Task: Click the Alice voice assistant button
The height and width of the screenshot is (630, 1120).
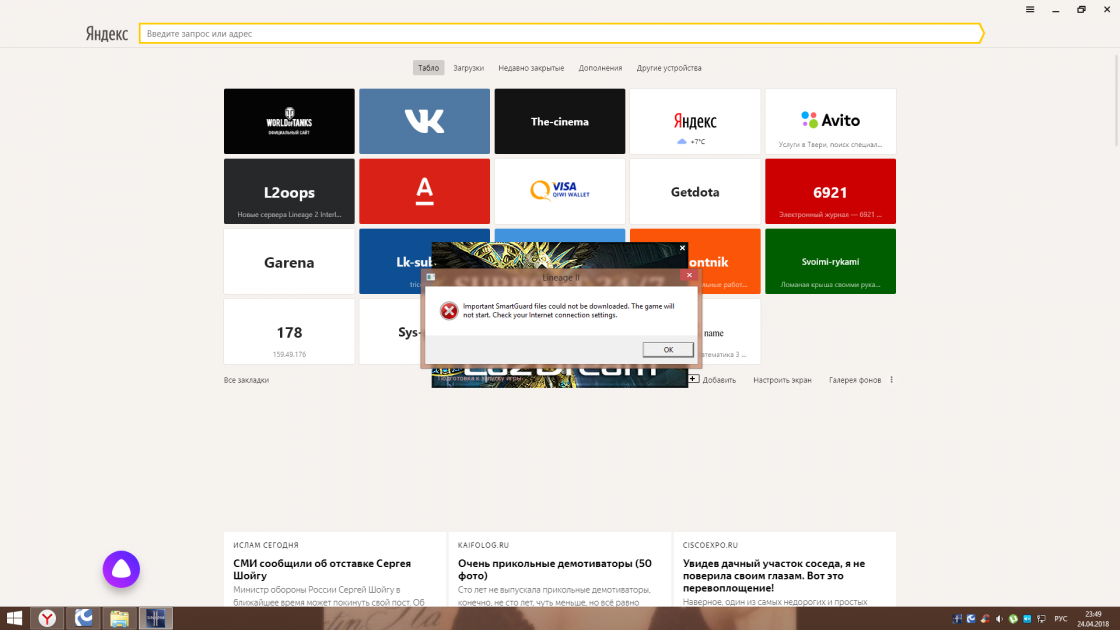Action: coord(121,569)
